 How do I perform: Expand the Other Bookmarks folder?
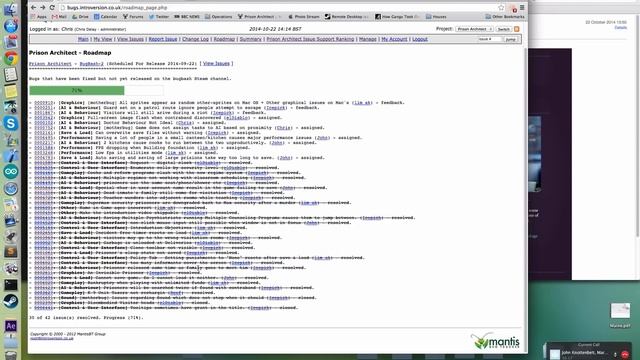504,17
